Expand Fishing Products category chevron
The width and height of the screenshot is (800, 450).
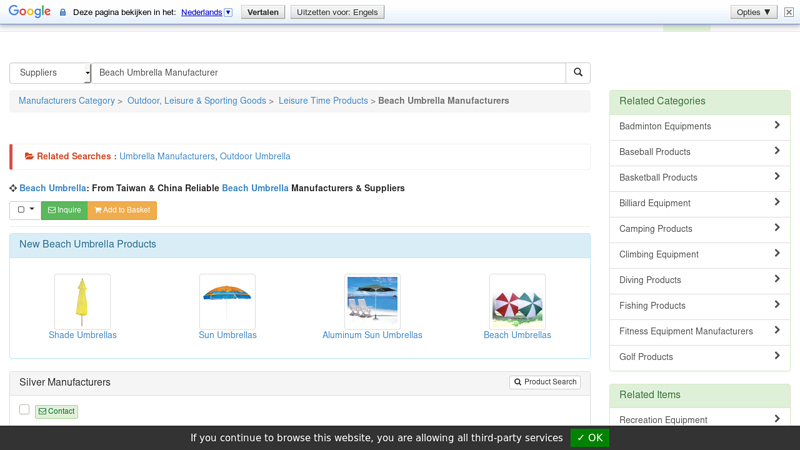pyautogui.click(x=777, y=305)
